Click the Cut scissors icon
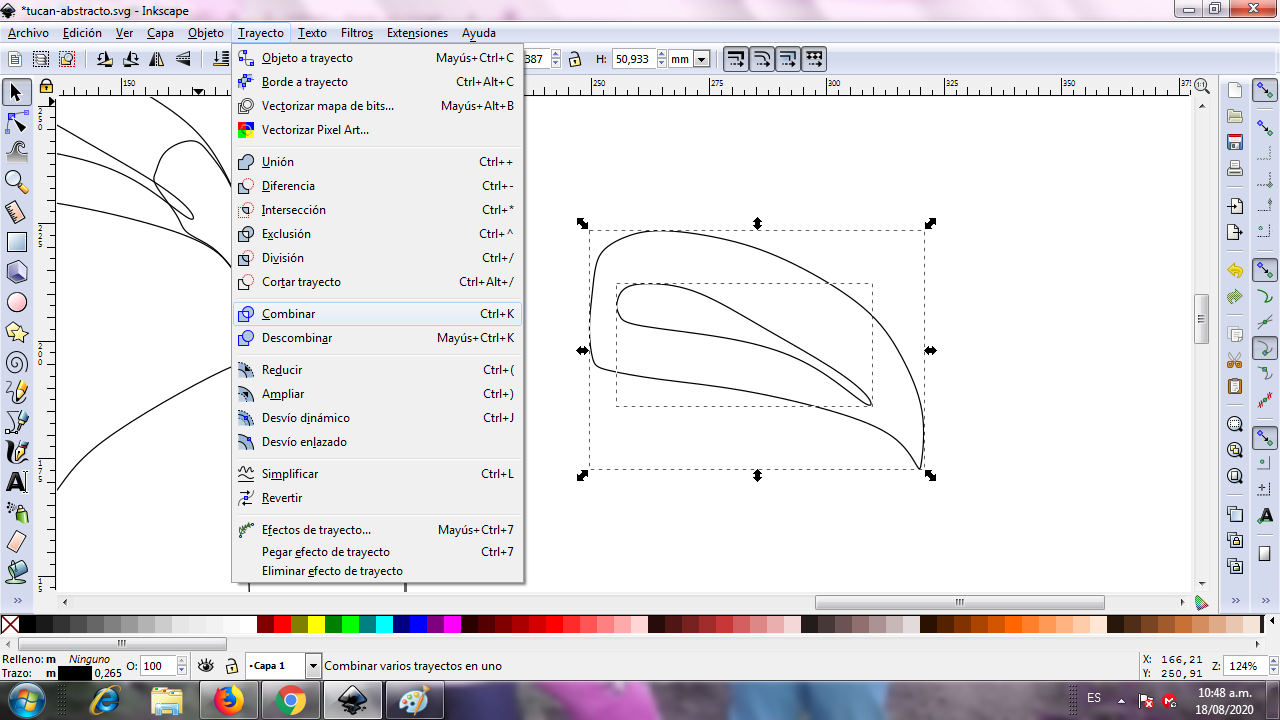Image resolution: width=1280 pixels, height=720 pixels. (x=1235, y=360)
